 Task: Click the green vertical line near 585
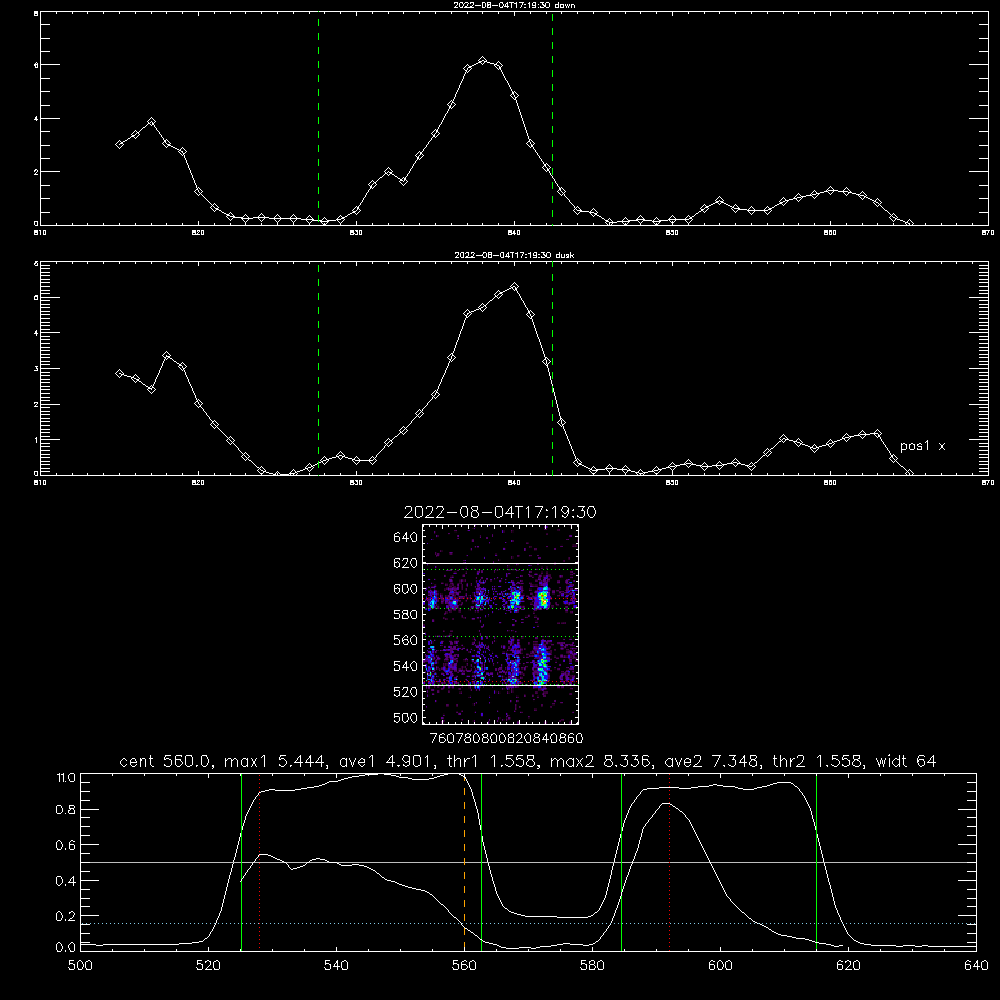point(621,862)
